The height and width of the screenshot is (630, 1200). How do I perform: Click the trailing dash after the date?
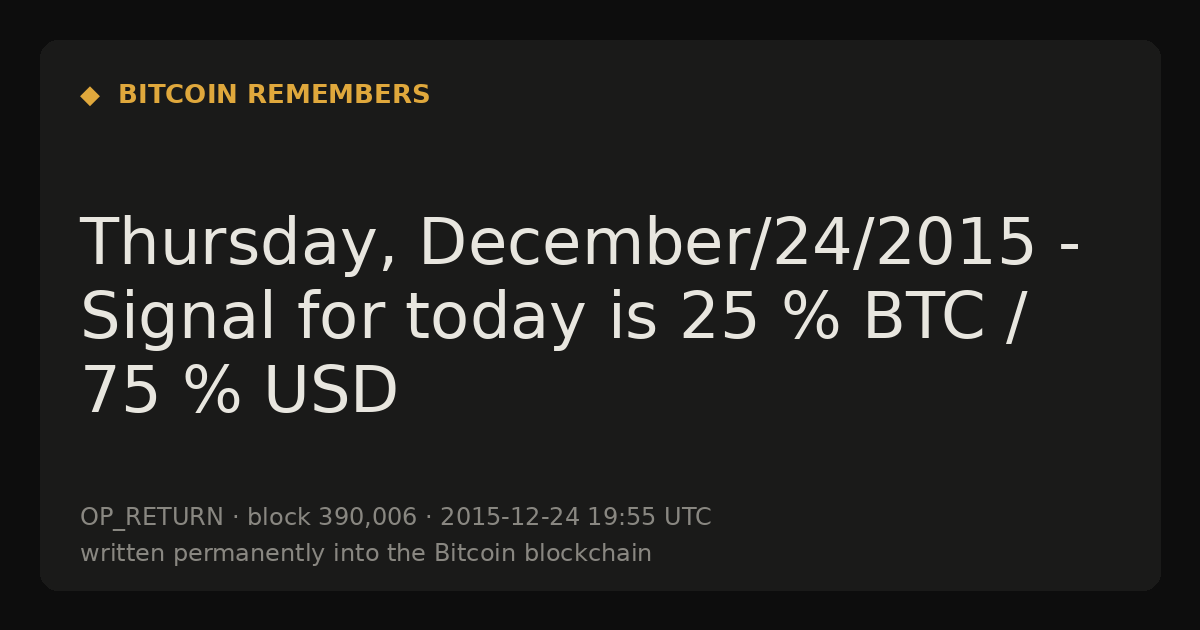tap(1069, 247)
